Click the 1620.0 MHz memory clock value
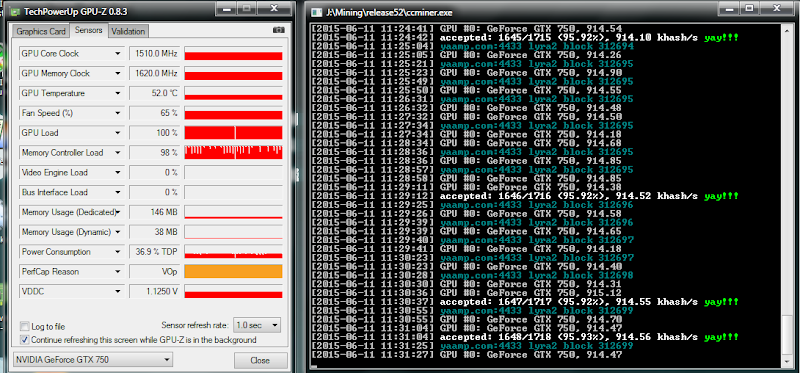The width and height of the screenshot is (800, 373). 155,73
